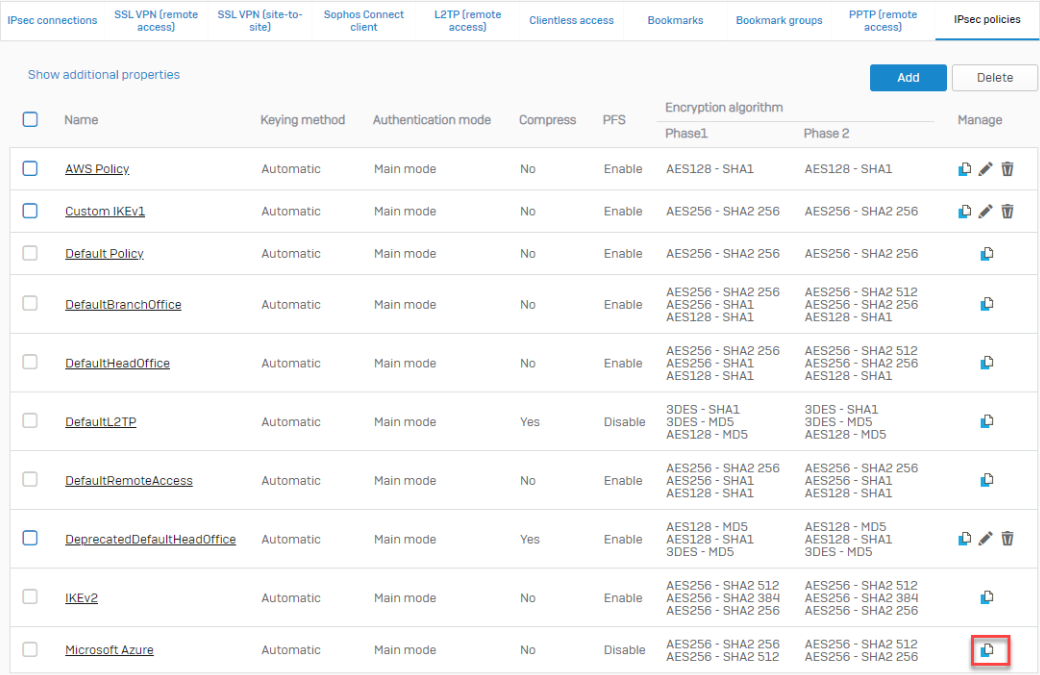Open the Sophos Connect client tab
Image resolution: width=1040 pixels, height=675 pixels.
(x=364, y=21)
